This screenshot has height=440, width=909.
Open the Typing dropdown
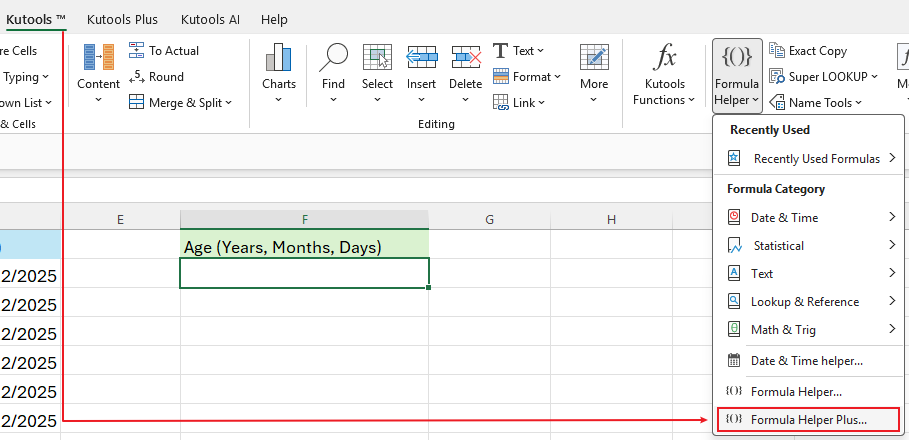click(x=27, y=77)
